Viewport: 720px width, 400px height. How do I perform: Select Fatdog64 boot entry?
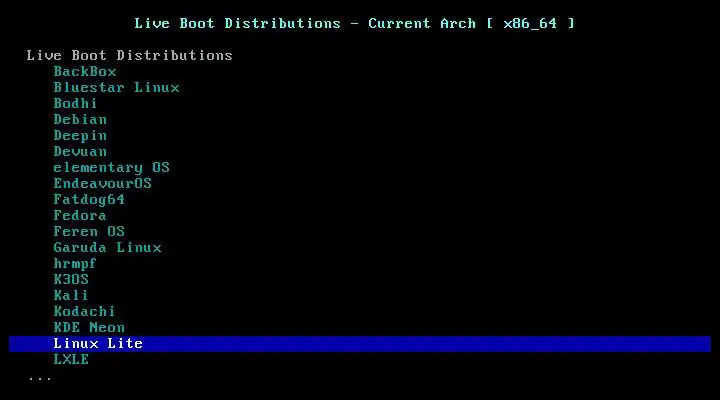click(x=89, y=199)
